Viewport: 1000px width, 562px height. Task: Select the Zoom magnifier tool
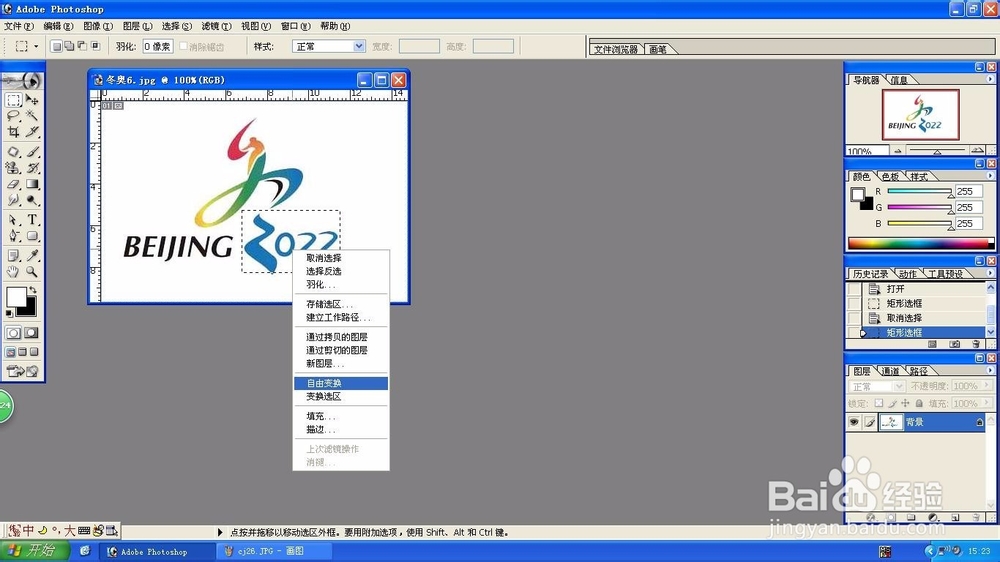click(32, 272)
